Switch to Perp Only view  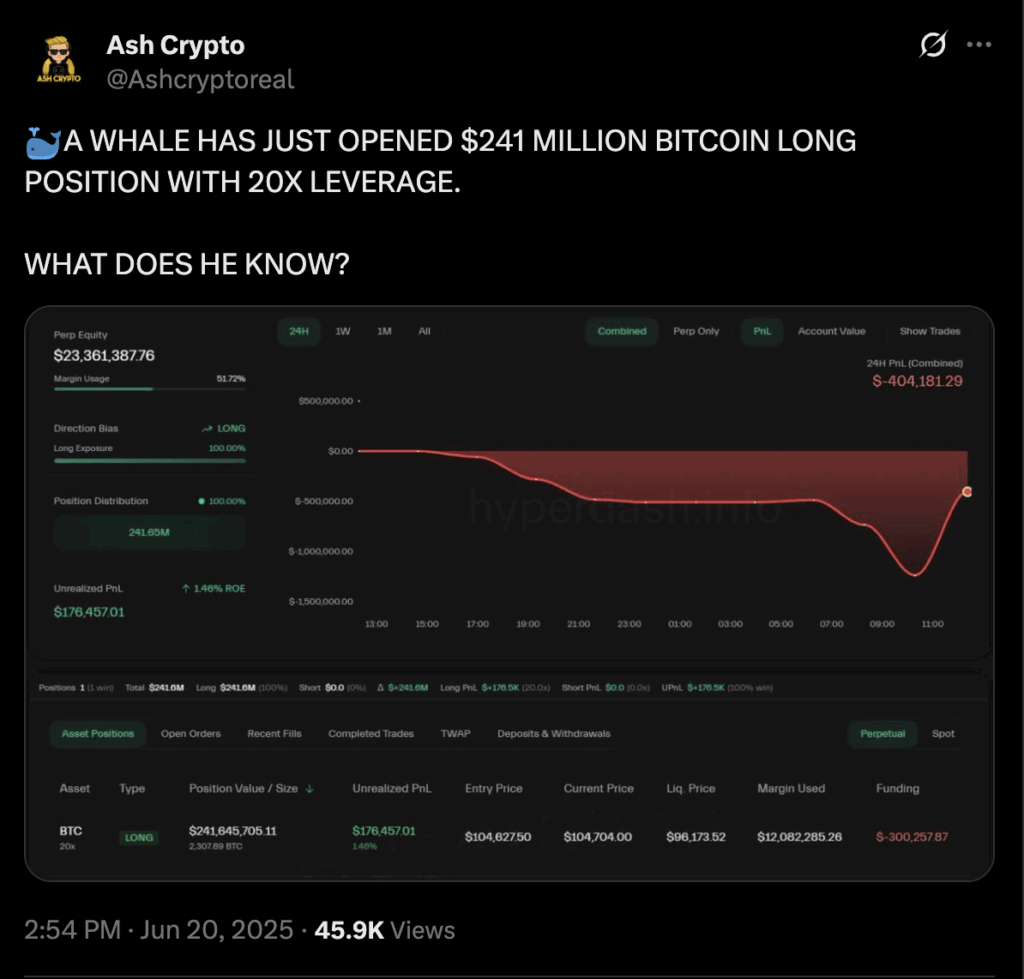pyautogui.click(x=696, y=331)
